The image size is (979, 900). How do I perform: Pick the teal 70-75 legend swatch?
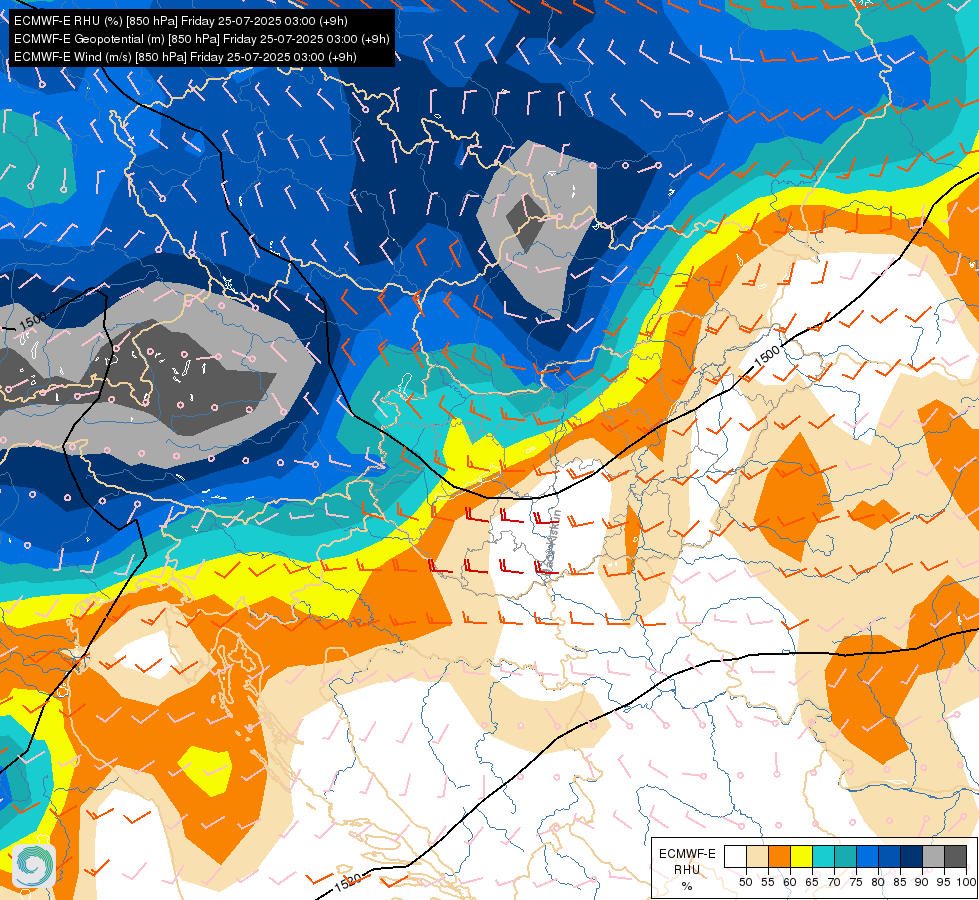click(x=845, y=857)
